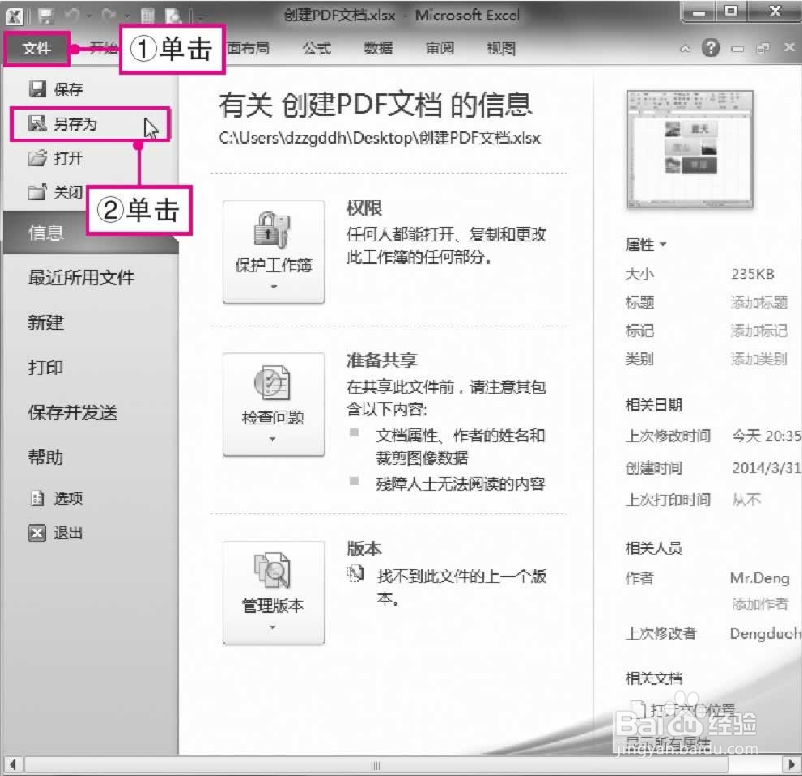
Task: Click the save disk icon beside 保存
Action: click(37, 89)
